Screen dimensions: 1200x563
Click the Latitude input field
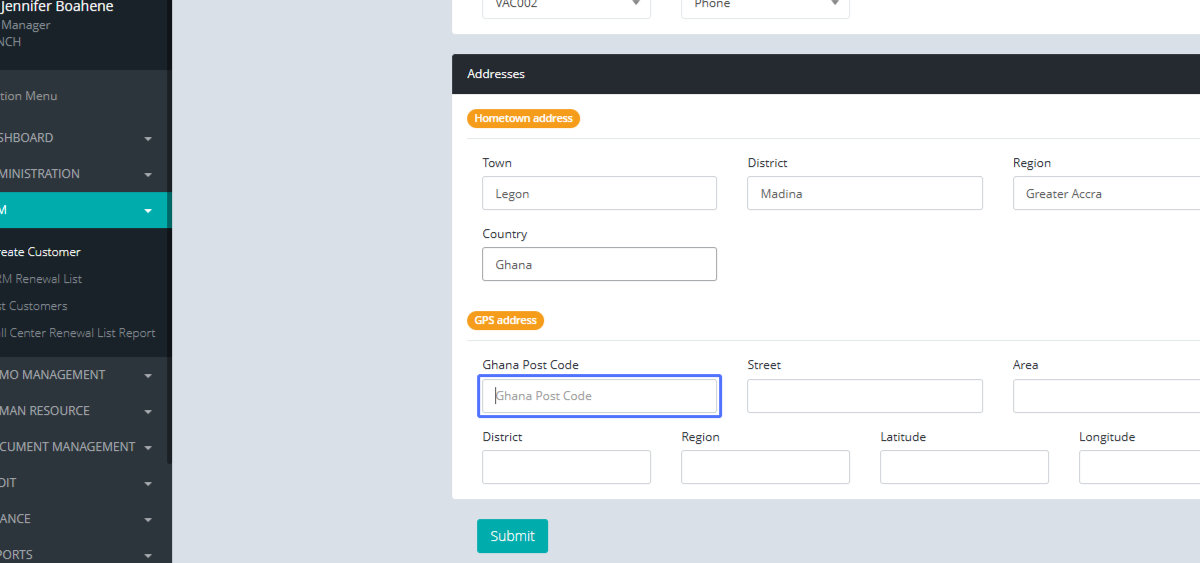coord(963,467)
